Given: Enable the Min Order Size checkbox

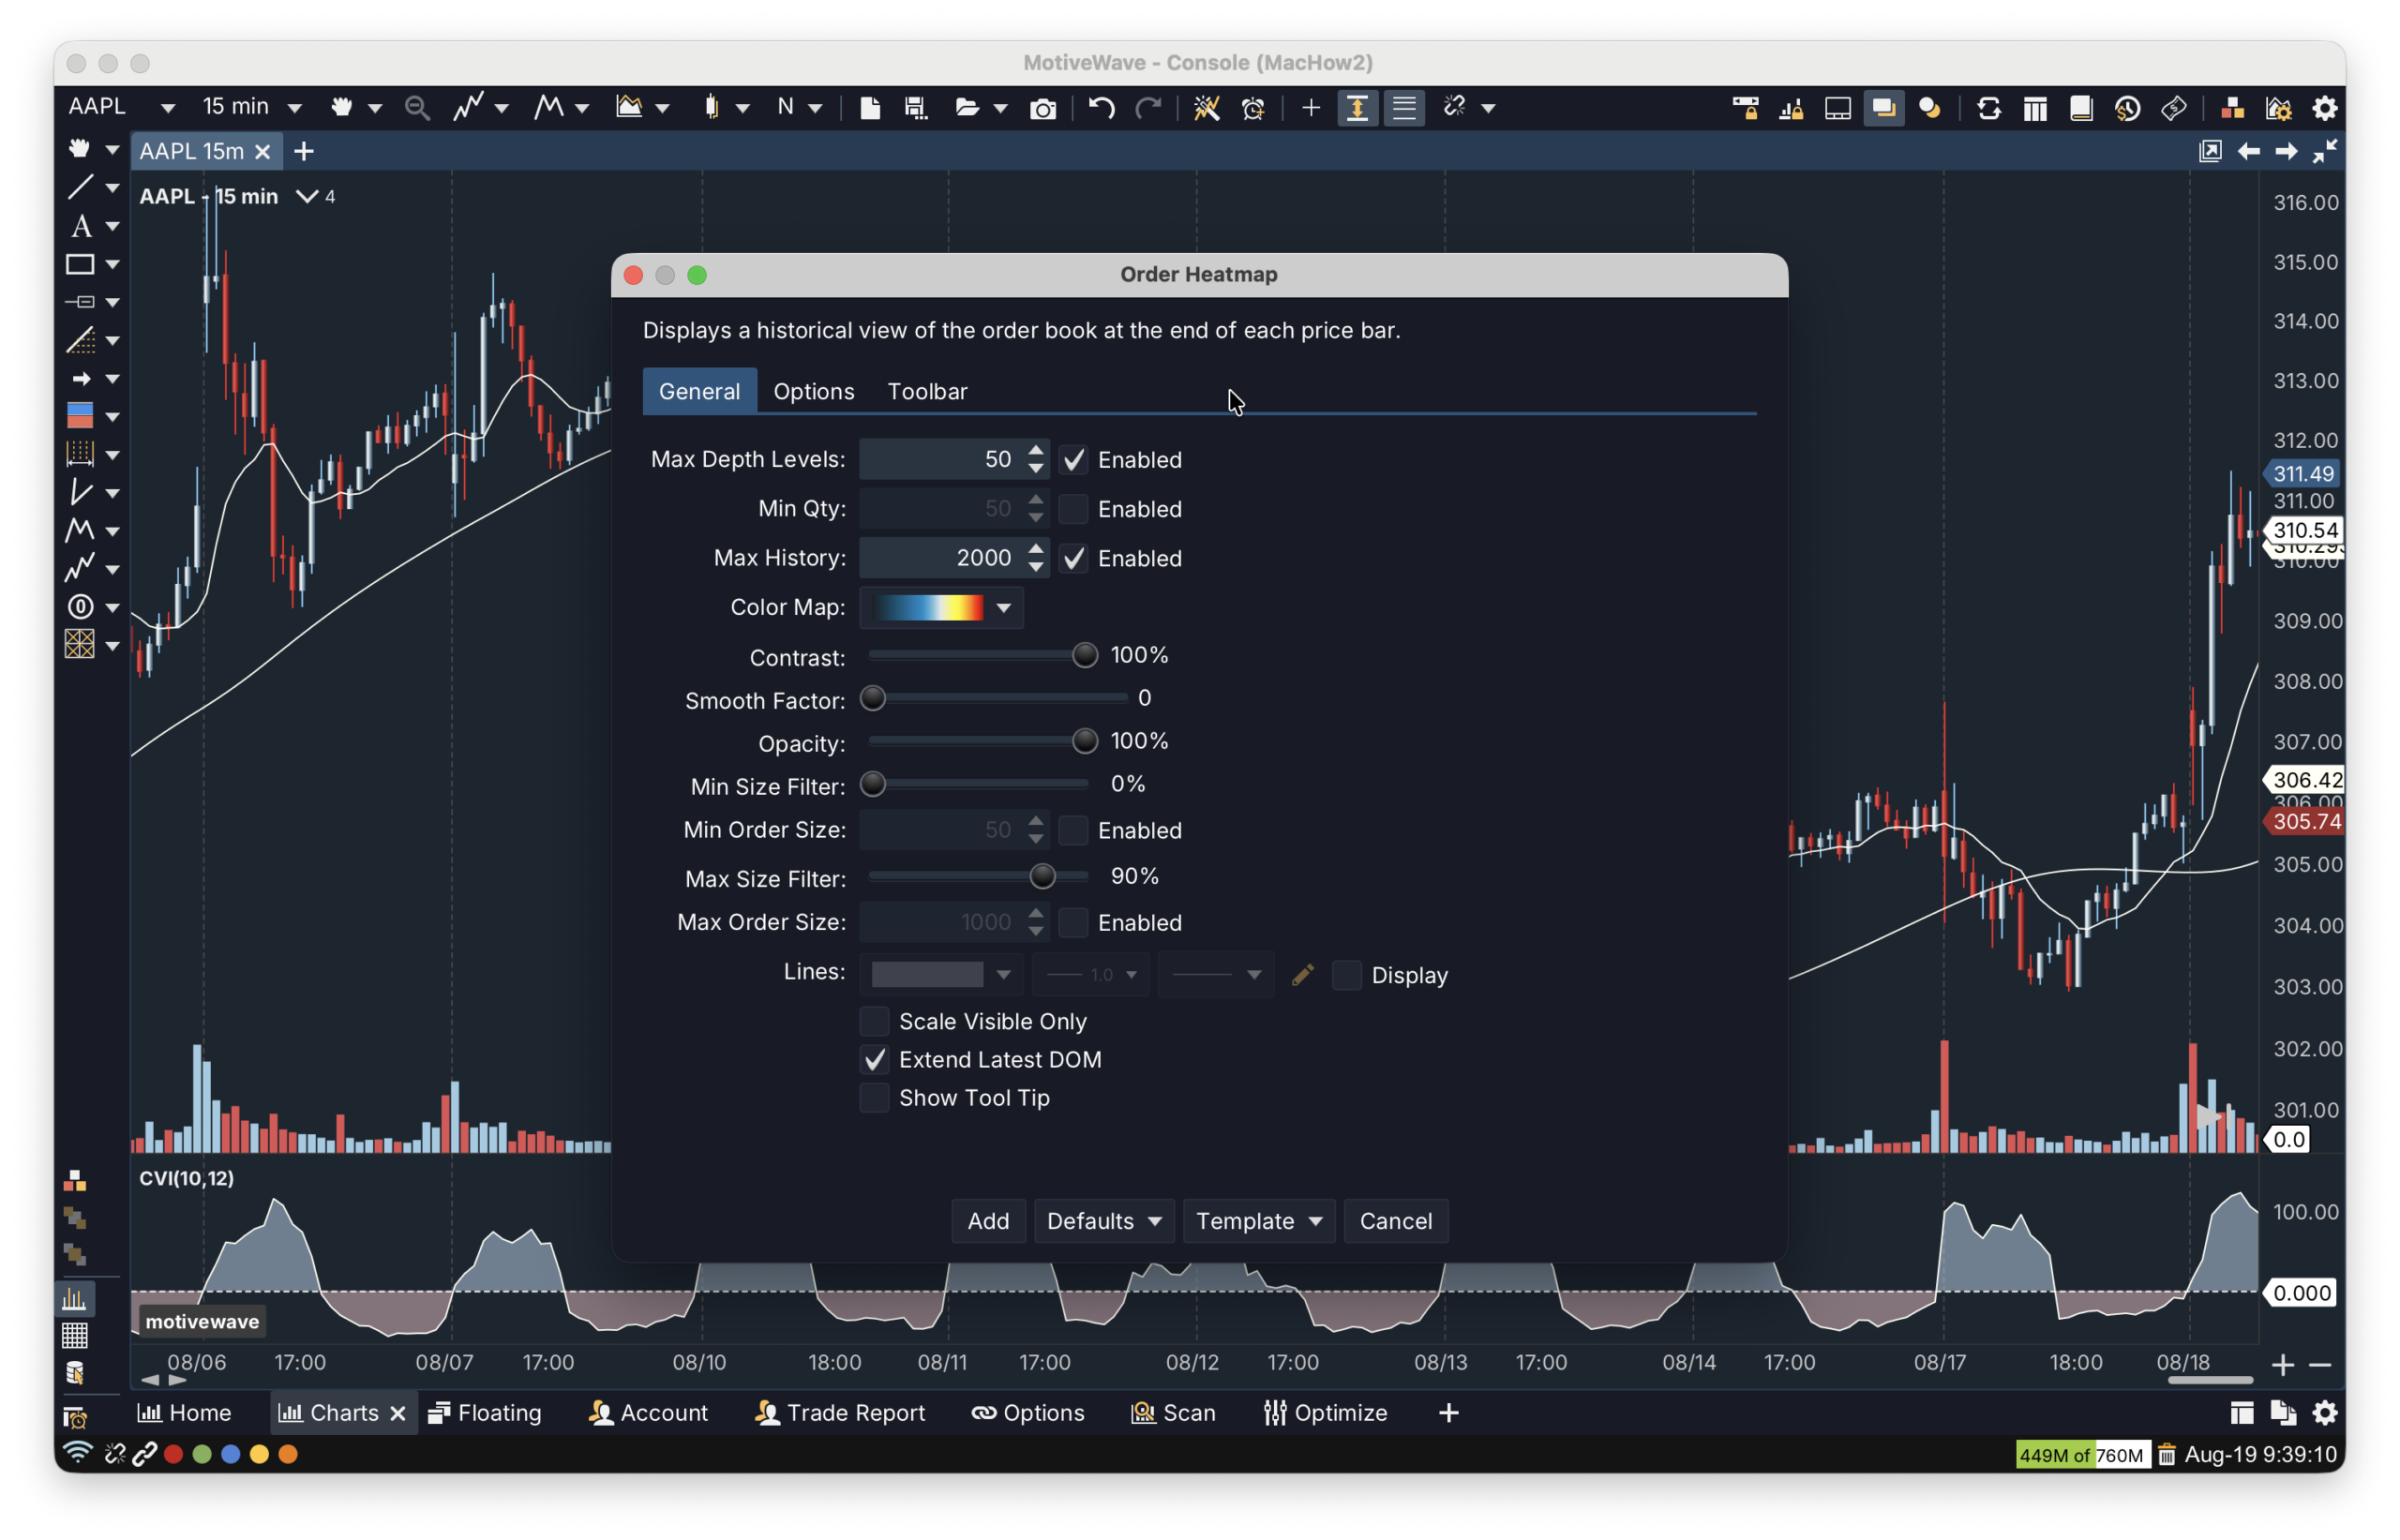Looking at the screenshot, I should [1073, 830].
